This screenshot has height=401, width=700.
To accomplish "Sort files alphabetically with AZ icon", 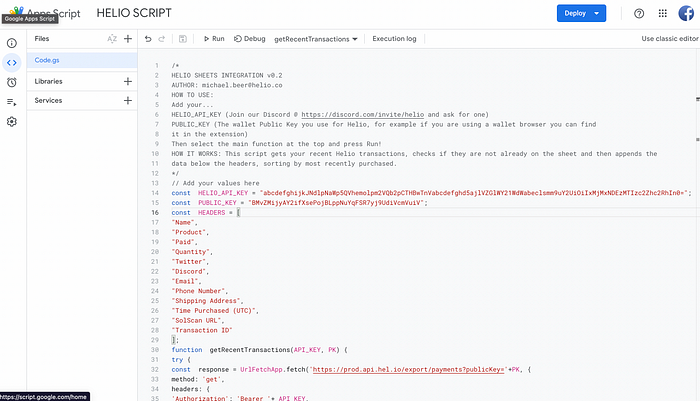I will (112, 39).
